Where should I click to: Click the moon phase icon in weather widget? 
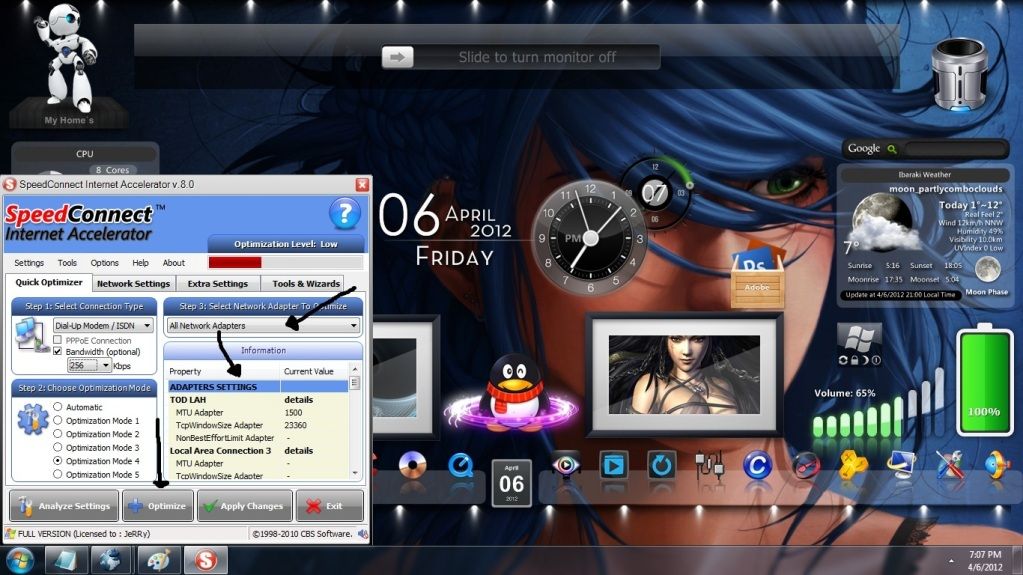[x=988, y=269]
